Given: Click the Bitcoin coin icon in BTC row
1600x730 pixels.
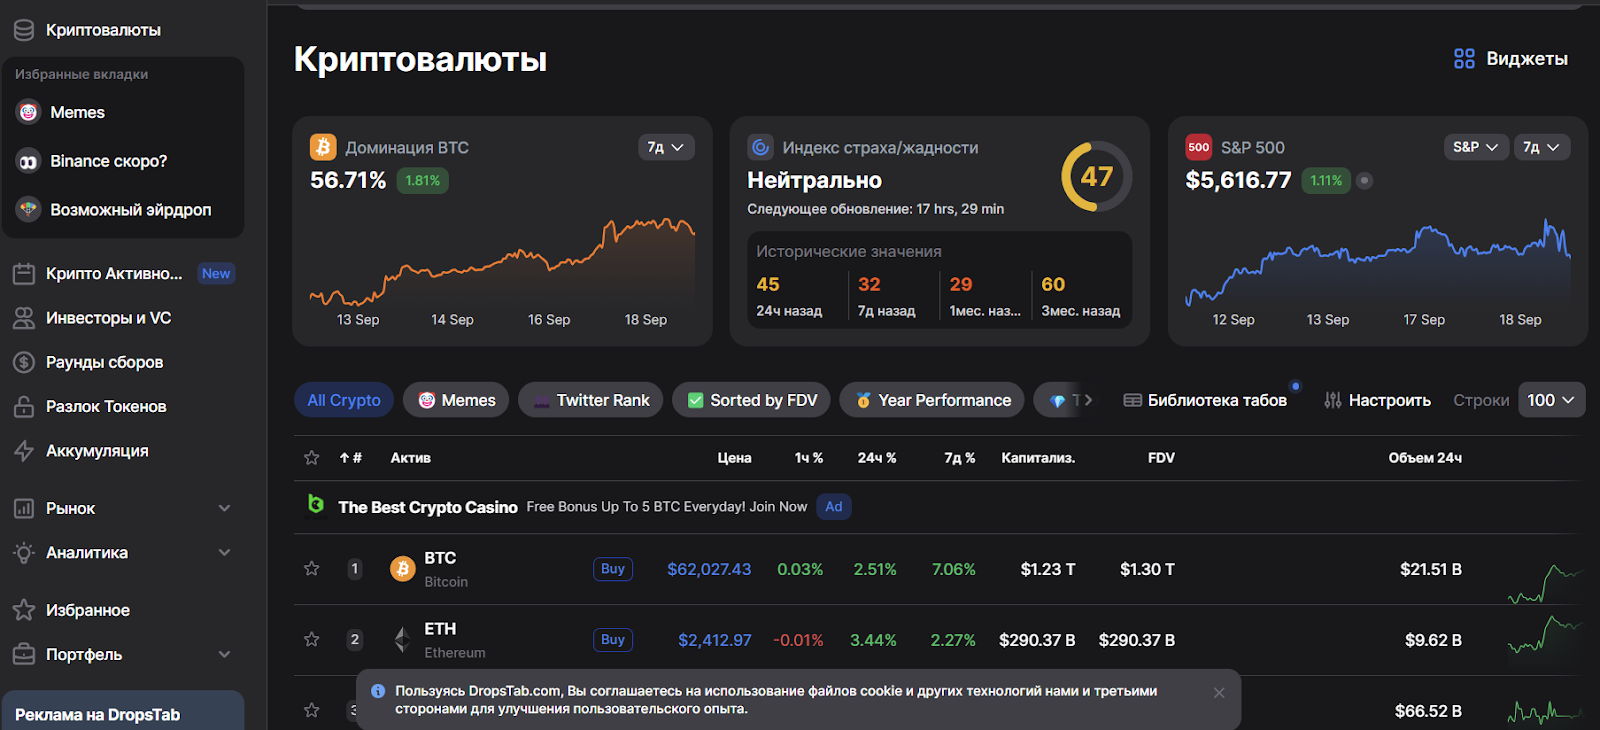Looking at the screenshot, I should point(402,569).
